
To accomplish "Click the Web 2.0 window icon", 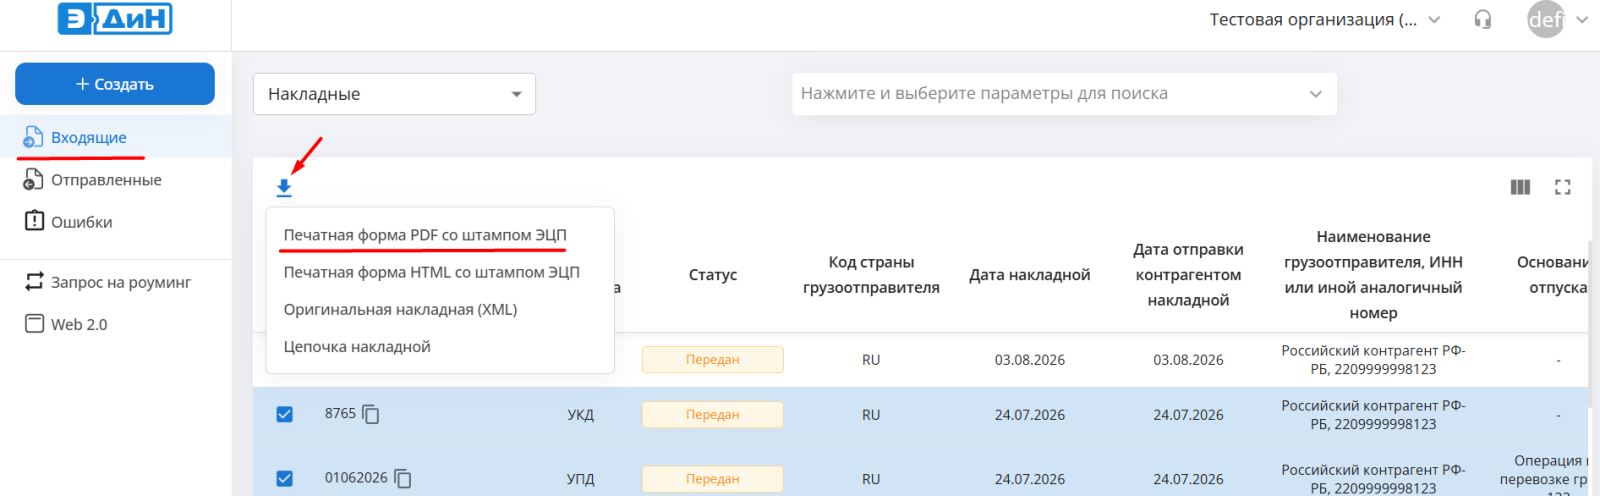I will click(x=35, y=324).
